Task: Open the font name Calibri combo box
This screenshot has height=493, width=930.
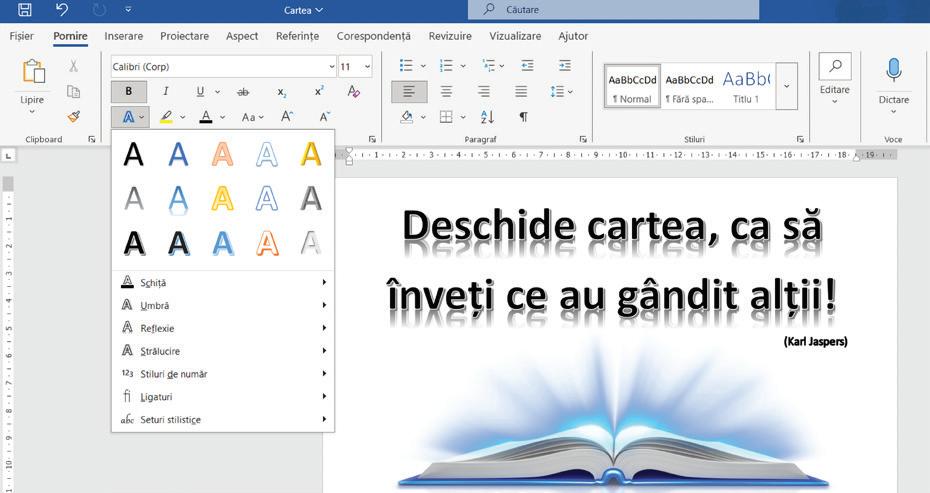Action: click(x=224, y=66)
